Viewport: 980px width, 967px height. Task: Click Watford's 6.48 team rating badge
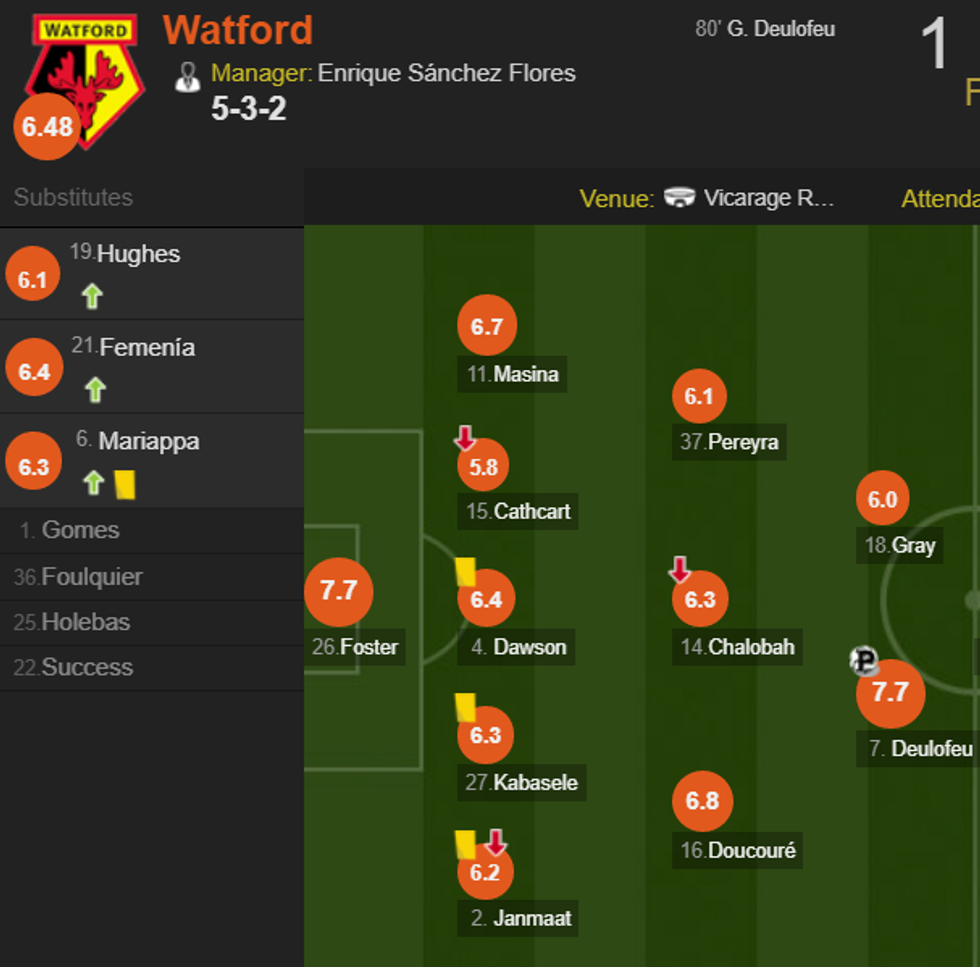tap(47, 126)
